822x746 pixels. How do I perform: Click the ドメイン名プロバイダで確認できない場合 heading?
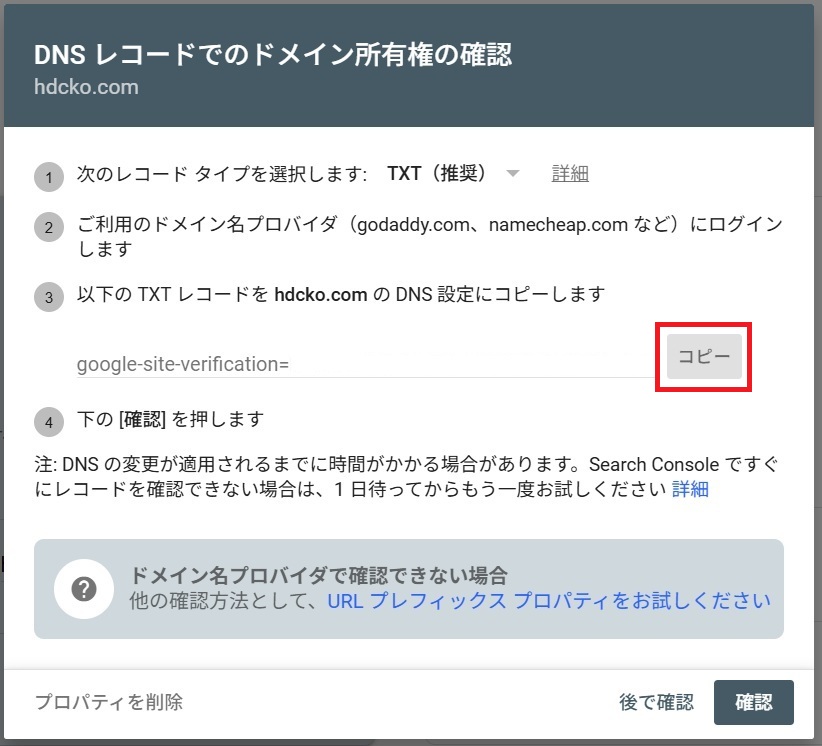pos(319,575)
